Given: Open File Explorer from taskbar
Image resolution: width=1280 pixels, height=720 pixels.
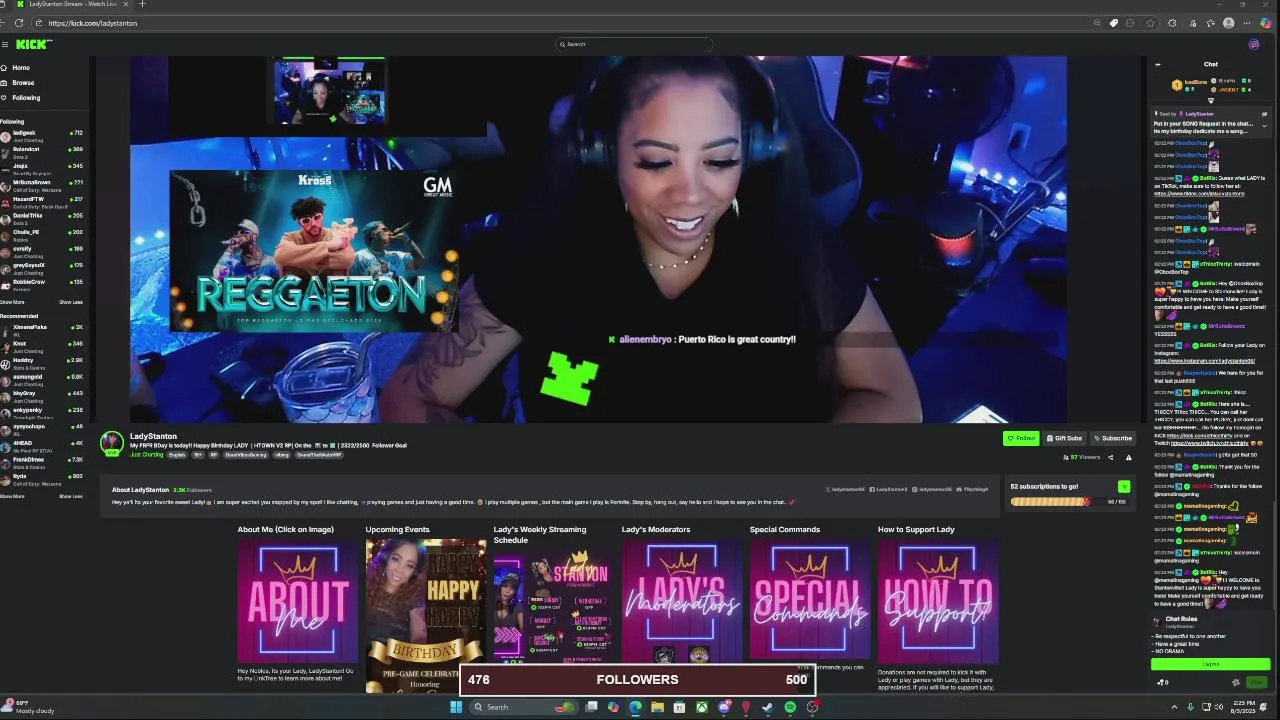Looking at the screenshot, I should pos(657,707).
